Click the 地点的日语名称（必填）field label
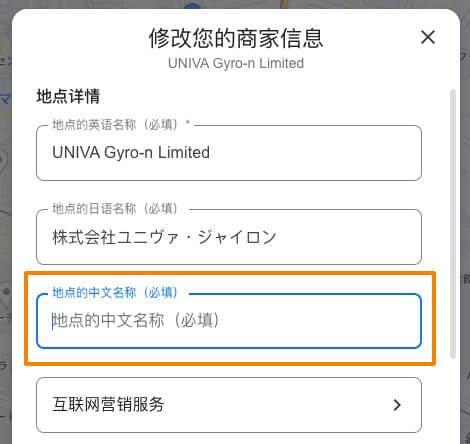This screenshot has height=444, width=470. tap(114, 209)
